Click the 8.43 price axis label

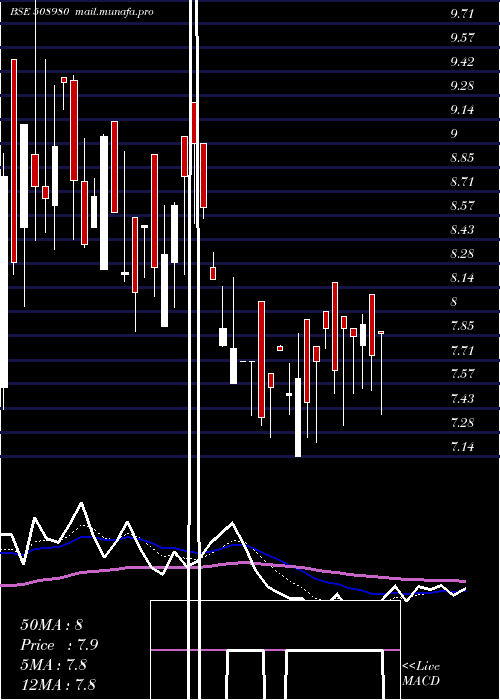click(x=462, y=230)
